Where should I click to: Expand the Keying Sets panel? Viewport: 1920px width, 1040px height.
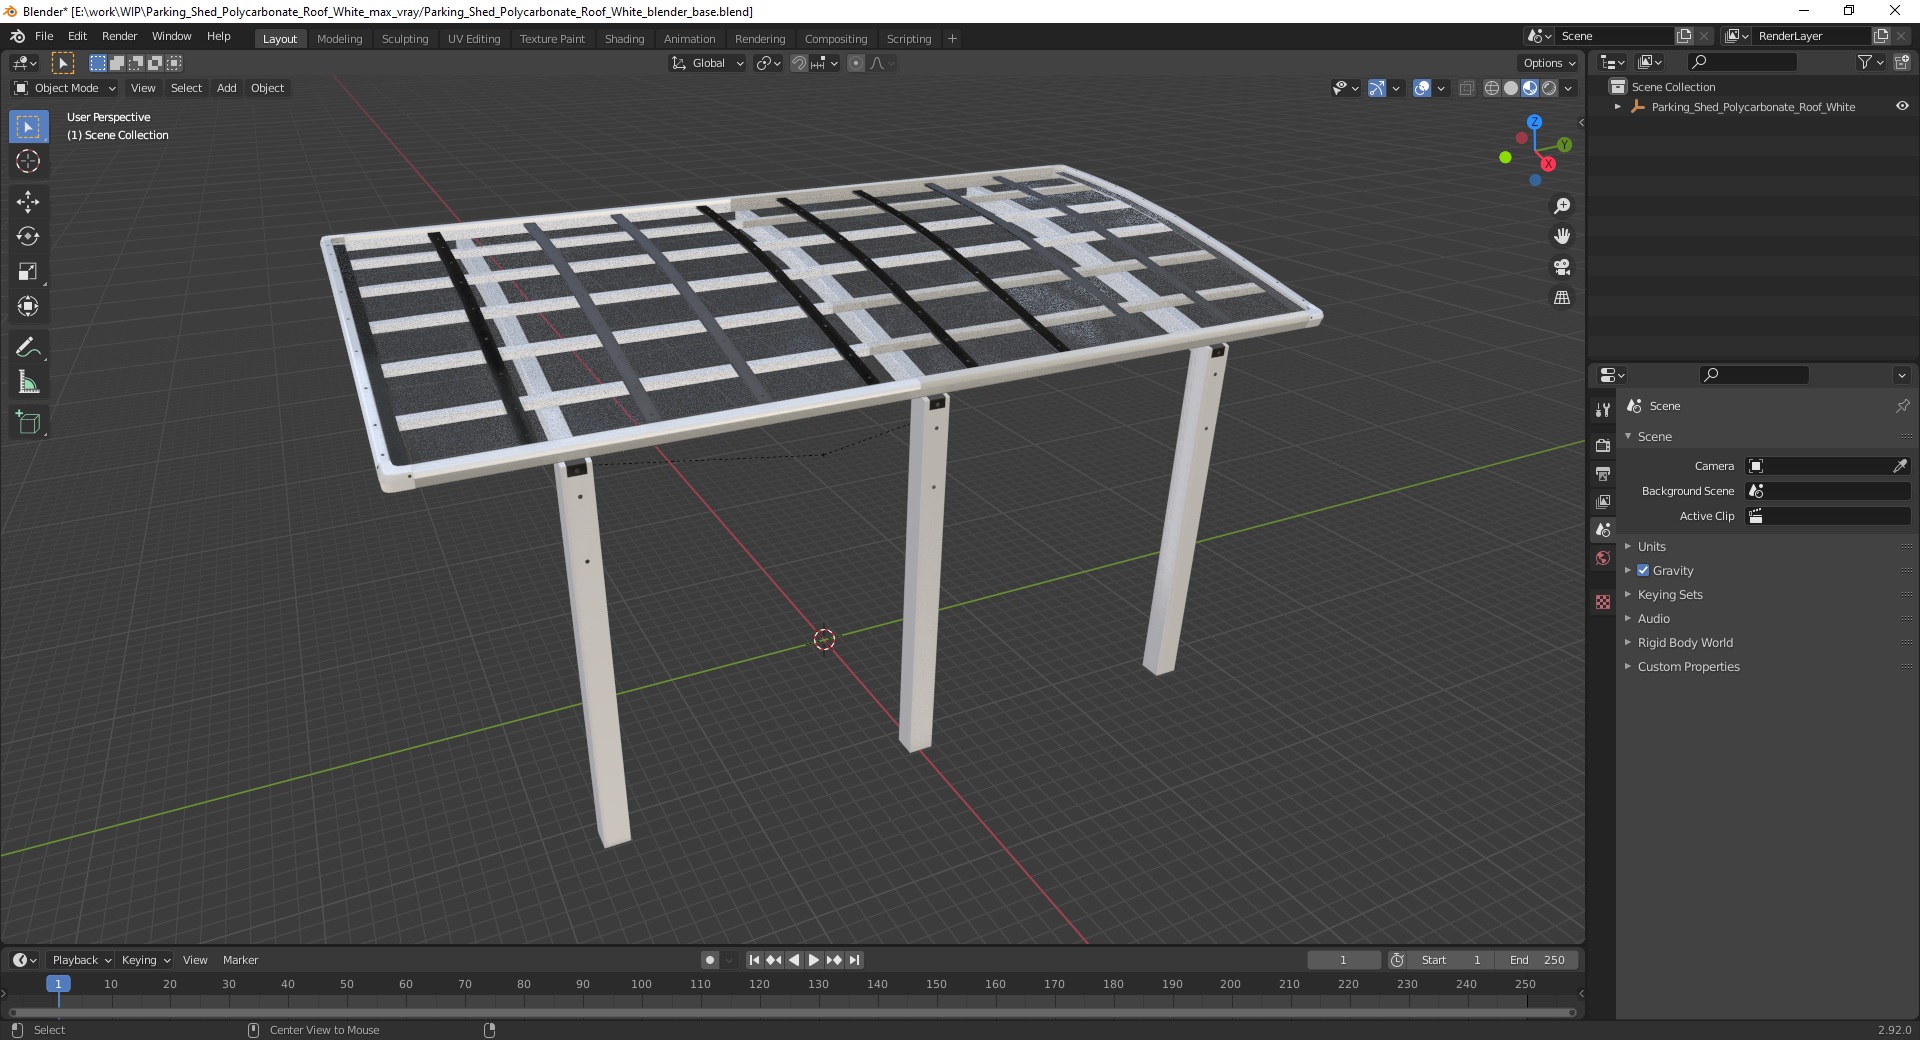point(1669,594)
